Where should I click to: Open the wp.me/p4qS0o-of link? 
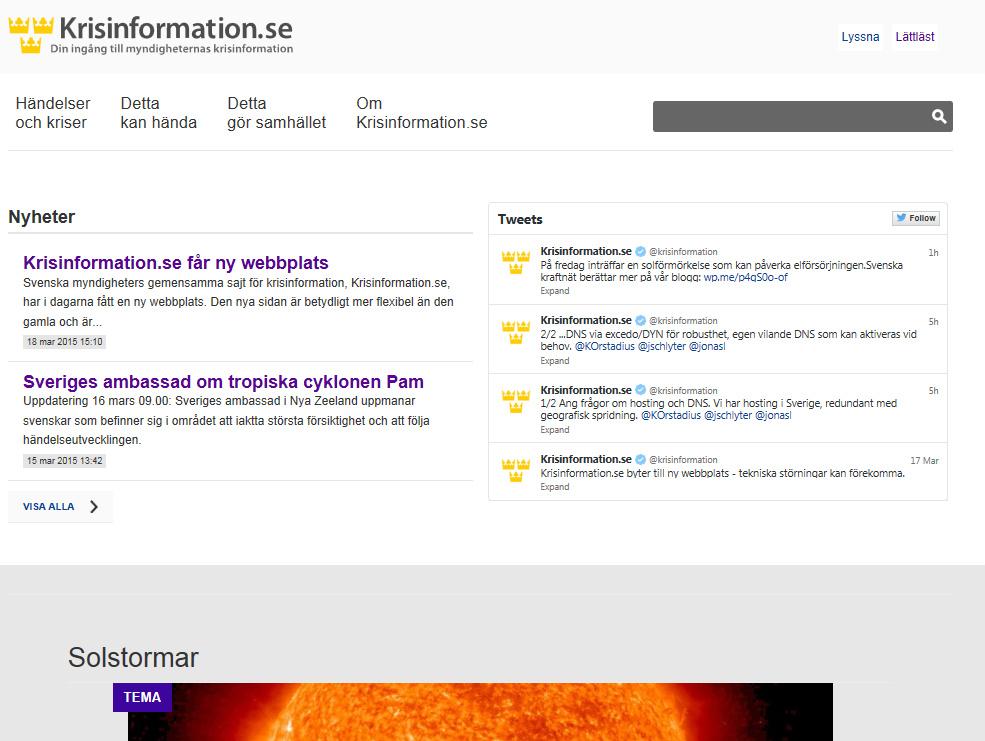coord(745,277)
